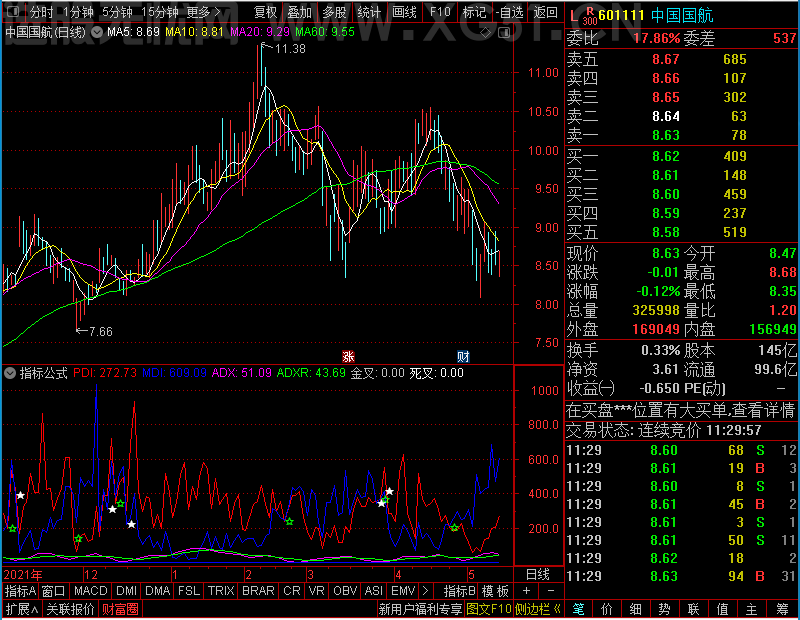Open the 图文F10 page
Screen dimensions: 800x620
489,609
